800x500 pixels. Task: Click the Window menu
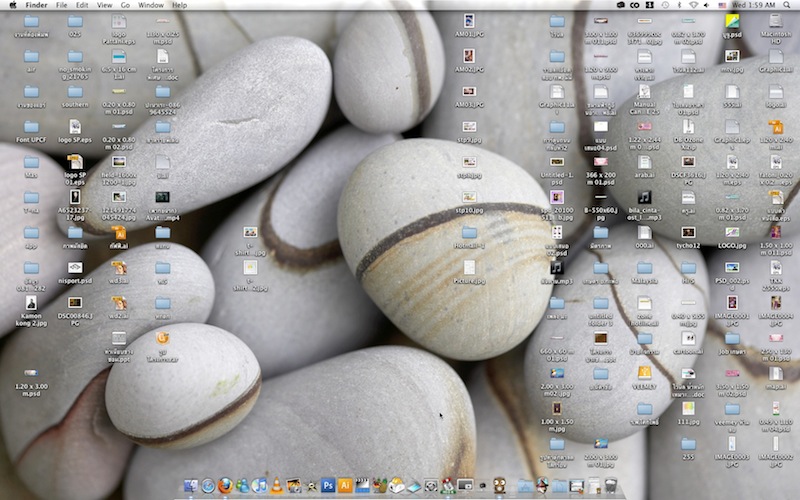click(x=151, y=5)
